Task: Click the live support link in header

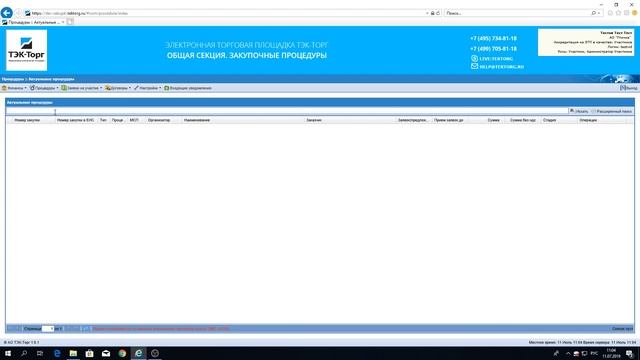Action: pyautogui.click(x=492, y=59)
